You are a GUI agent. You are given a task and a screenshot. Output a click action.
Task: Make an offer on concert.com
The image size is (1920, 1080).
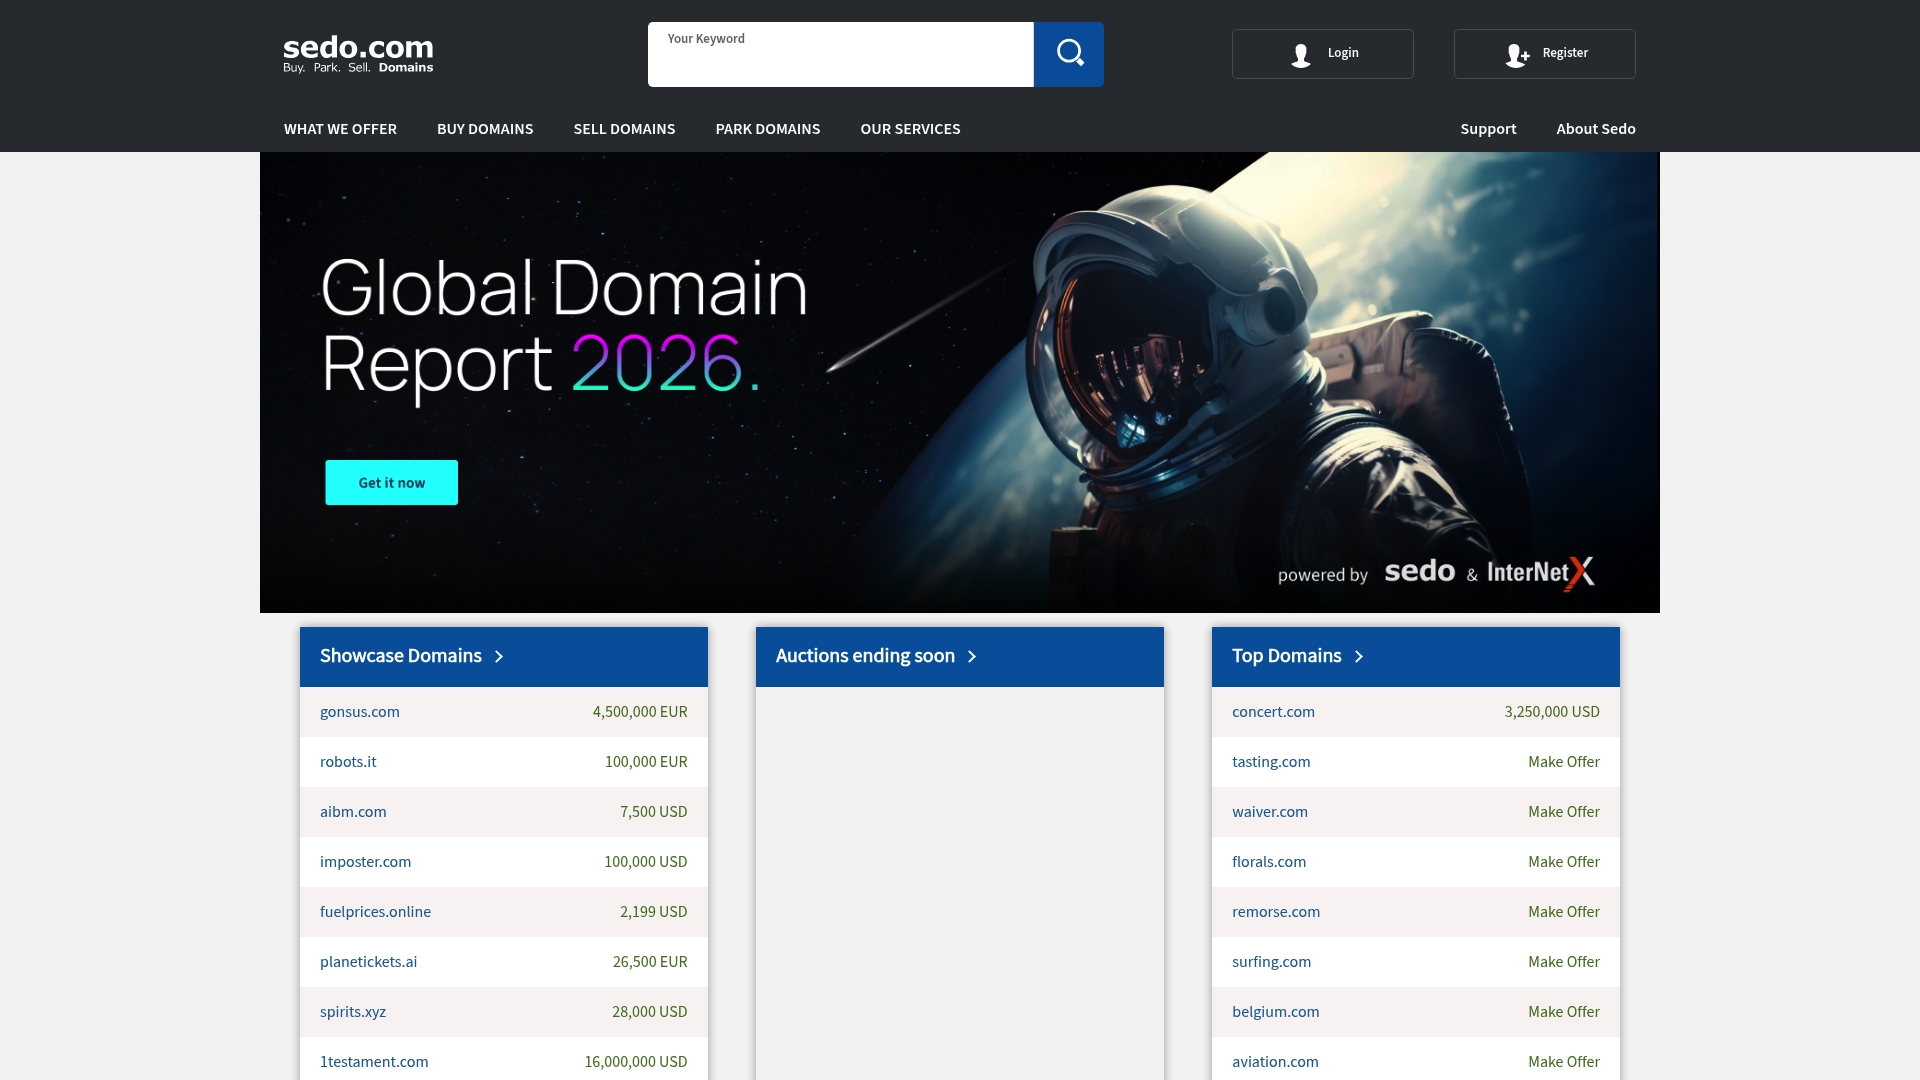click(x=1552, y=712)
